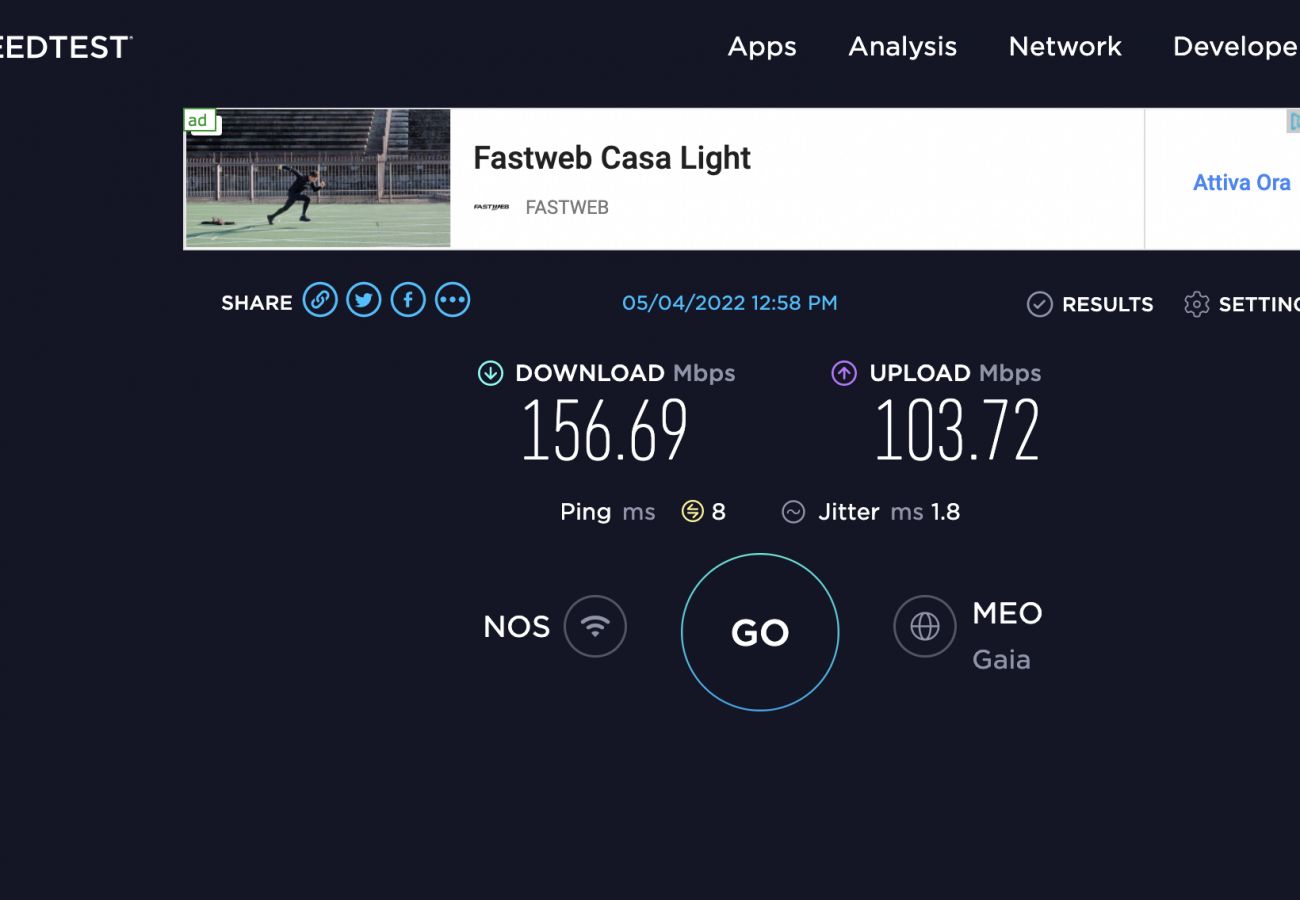This screenshot has height=900, width=1300.
Task: Click the NOS wifi connection icon
Action: (x=595, y=627)
